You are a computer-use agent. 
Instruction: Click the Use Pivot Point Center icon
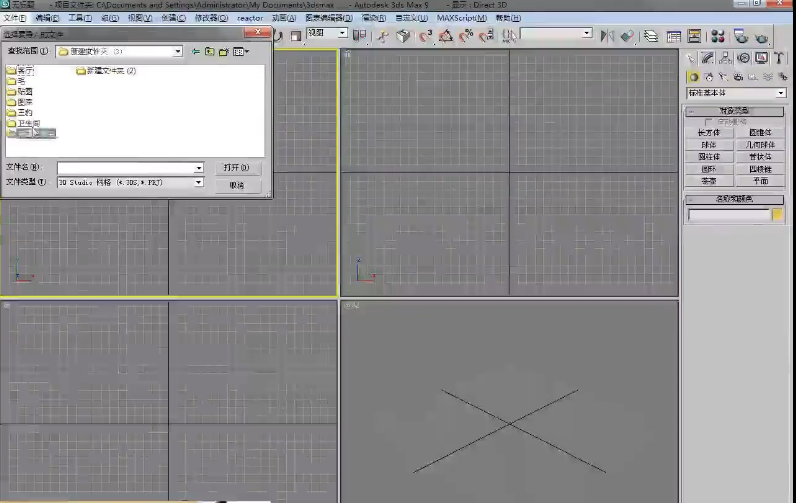(x=359, y=35)
